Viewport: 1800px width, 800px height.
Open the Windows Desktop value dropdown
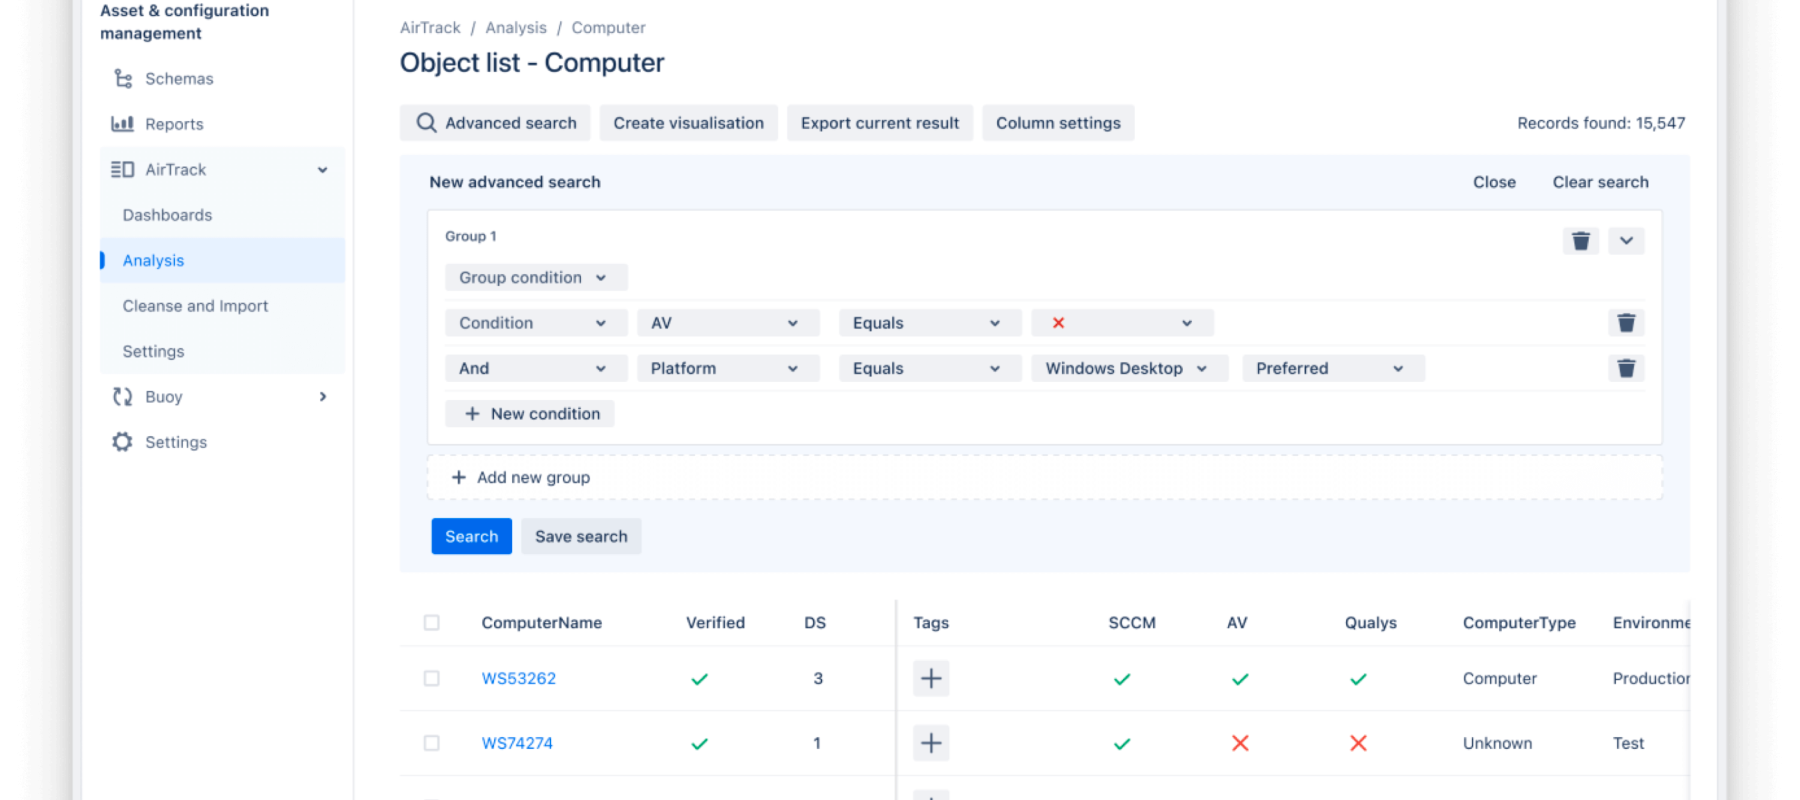pos(1129,368)
